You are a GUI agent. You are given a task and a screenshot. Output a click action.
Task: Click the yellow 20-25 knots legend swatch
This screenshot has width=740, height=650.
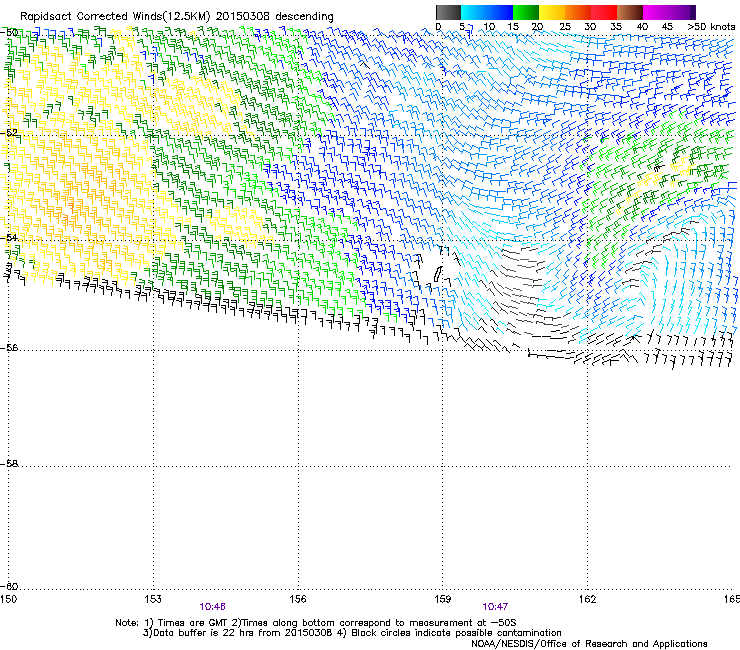coord(552,12)
